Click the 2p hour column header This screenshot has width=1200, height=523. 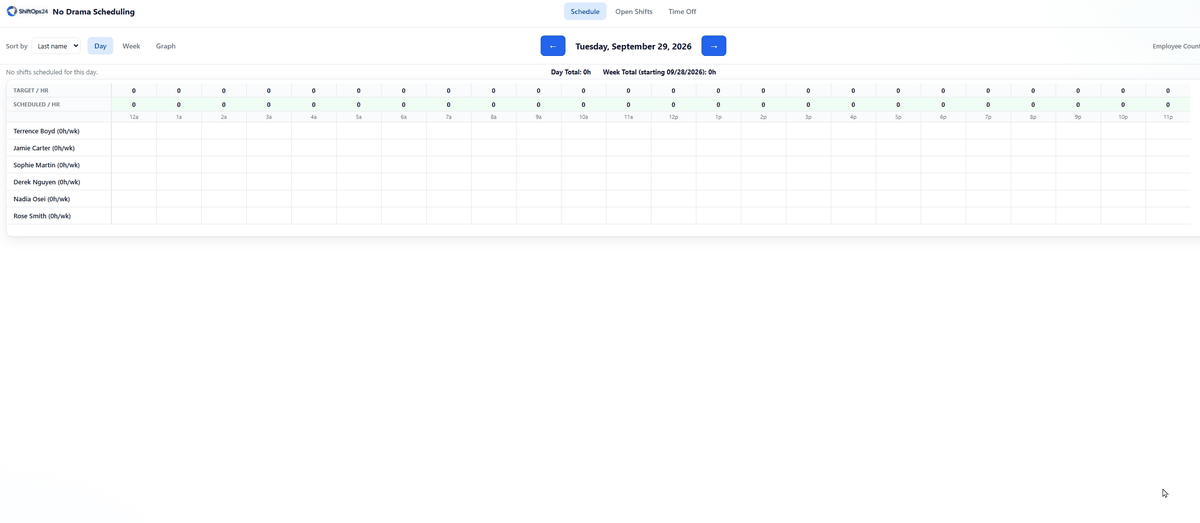point(764,117)
